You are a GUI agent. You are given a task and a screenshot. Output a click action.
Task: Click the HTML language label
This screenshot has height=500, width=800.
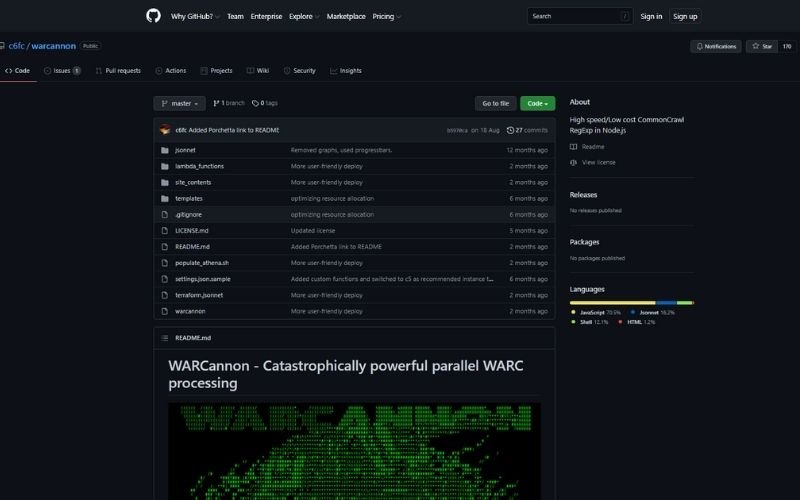tap(634, 322)
